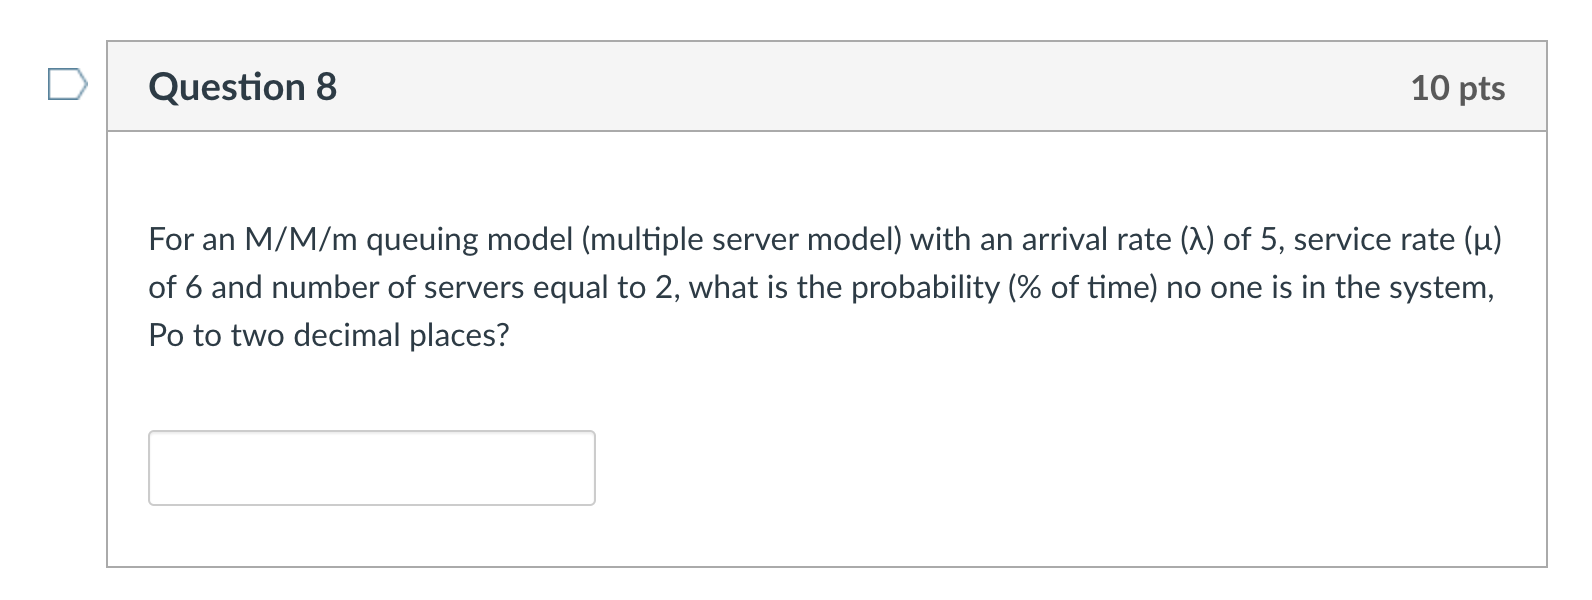
Task: Click the words arrival rate
Action: (1096, 240)
